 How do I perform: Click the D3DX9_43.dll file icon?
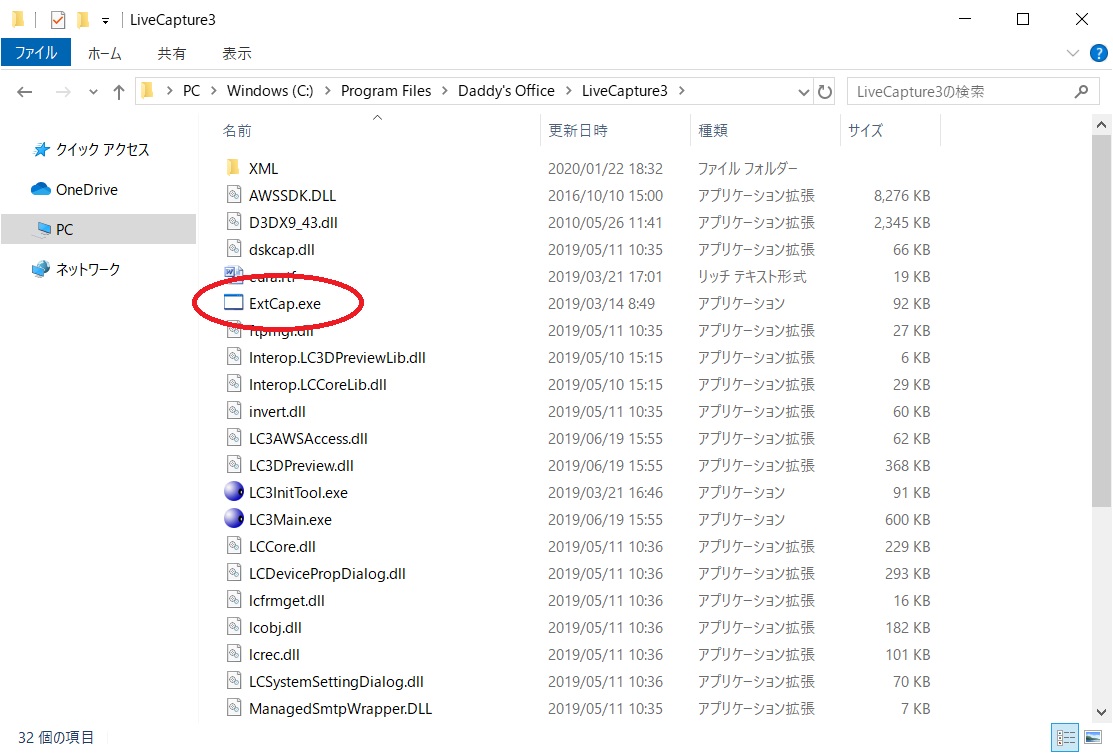pyautogui.click(x=234, y=221)
